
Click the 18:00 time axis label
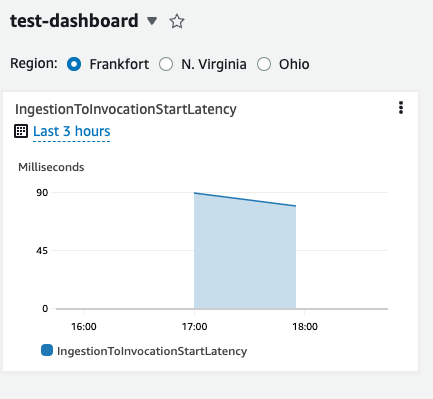click(305, 327)
